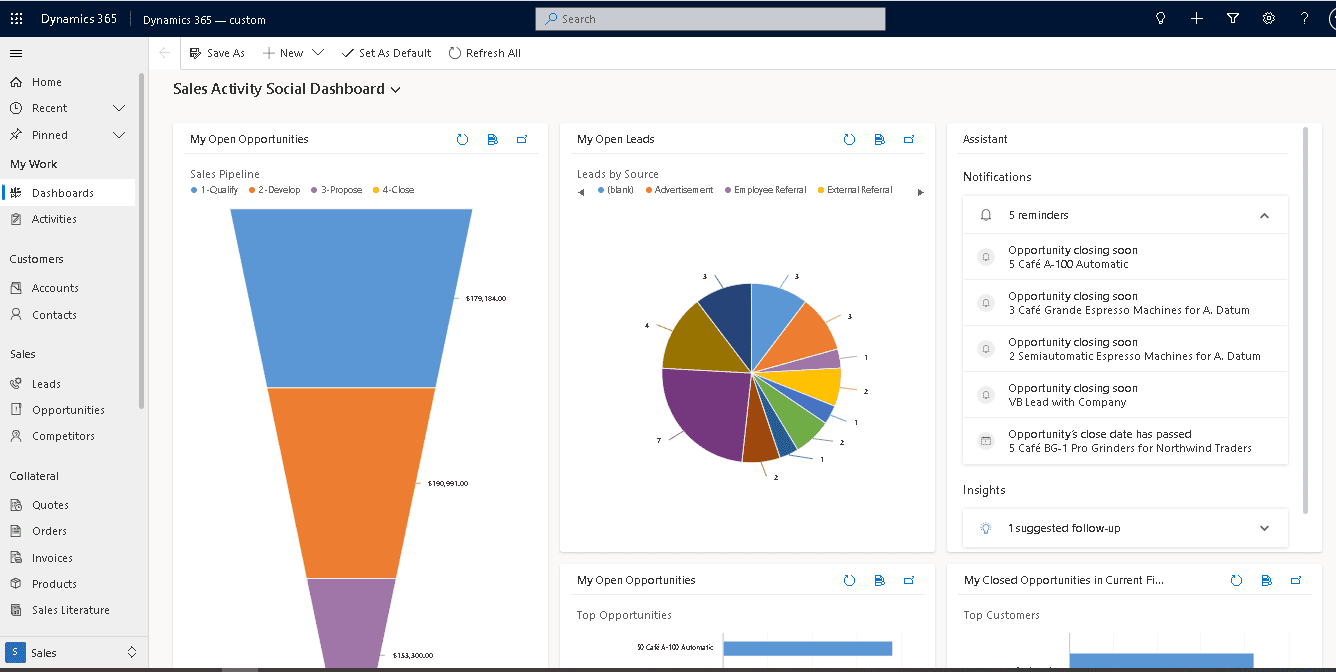Collapse the 5 reminders section
Image resolution: width=1336 pixels, height=672 pixels.
click(x=1264, y=215)
